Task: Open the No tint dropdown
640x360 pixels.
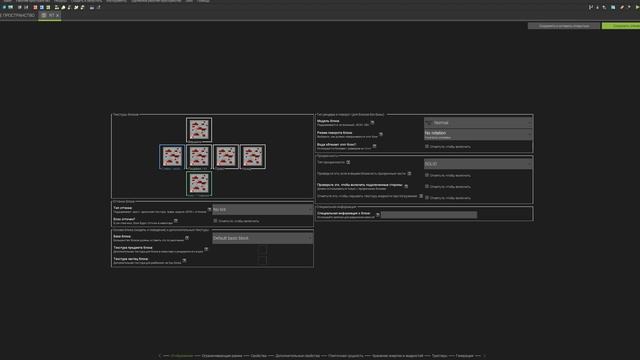Action: pos(262,209)
